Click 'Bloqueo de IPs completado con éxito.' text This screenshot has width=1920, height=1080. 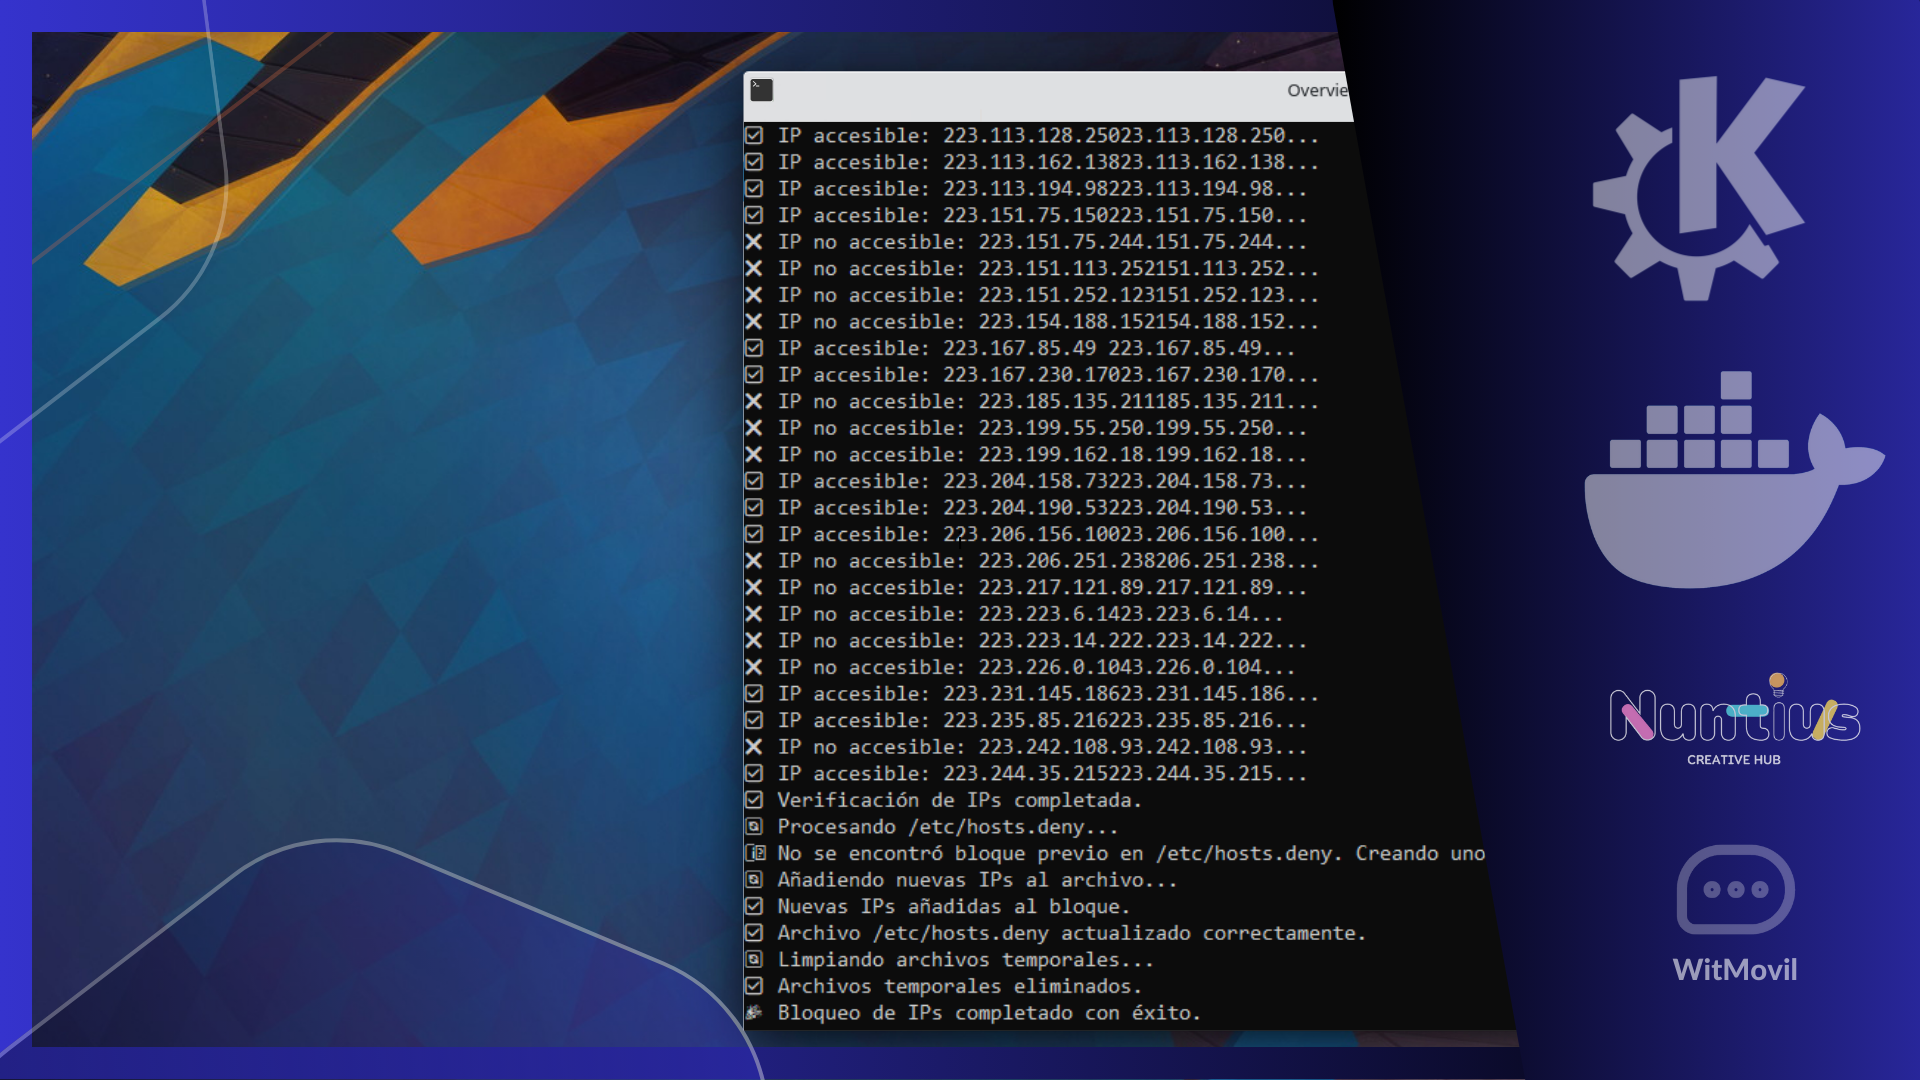(989, 1012)
